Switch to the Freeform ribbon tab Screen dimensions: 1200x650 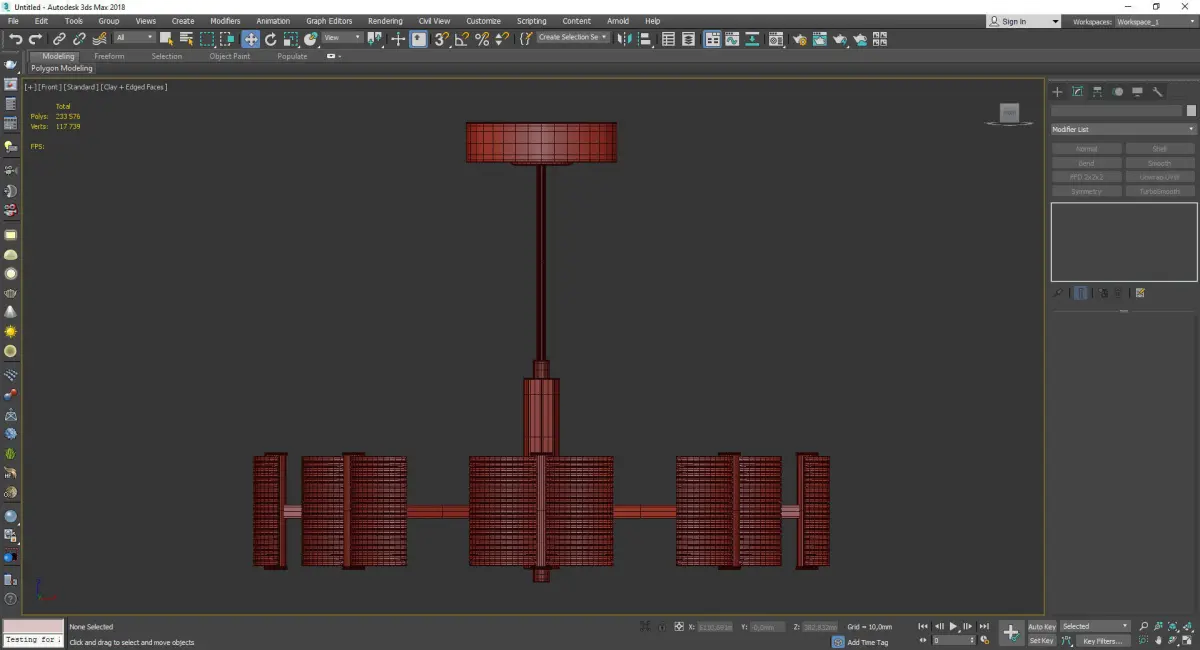109,56
